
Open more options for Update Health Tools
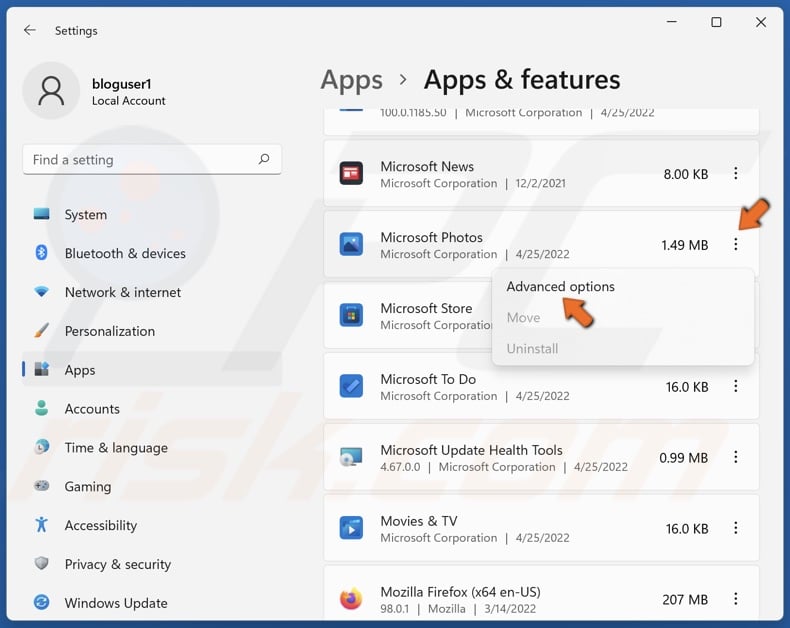(736, 457)
